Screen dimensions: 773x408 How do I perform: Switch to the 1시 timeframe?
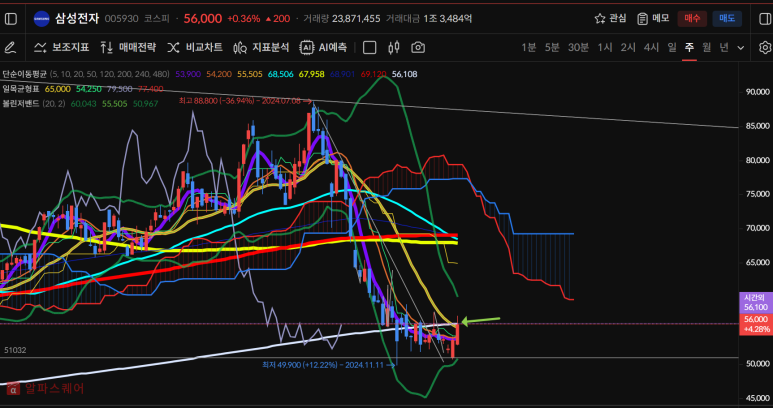click(605, 48)
